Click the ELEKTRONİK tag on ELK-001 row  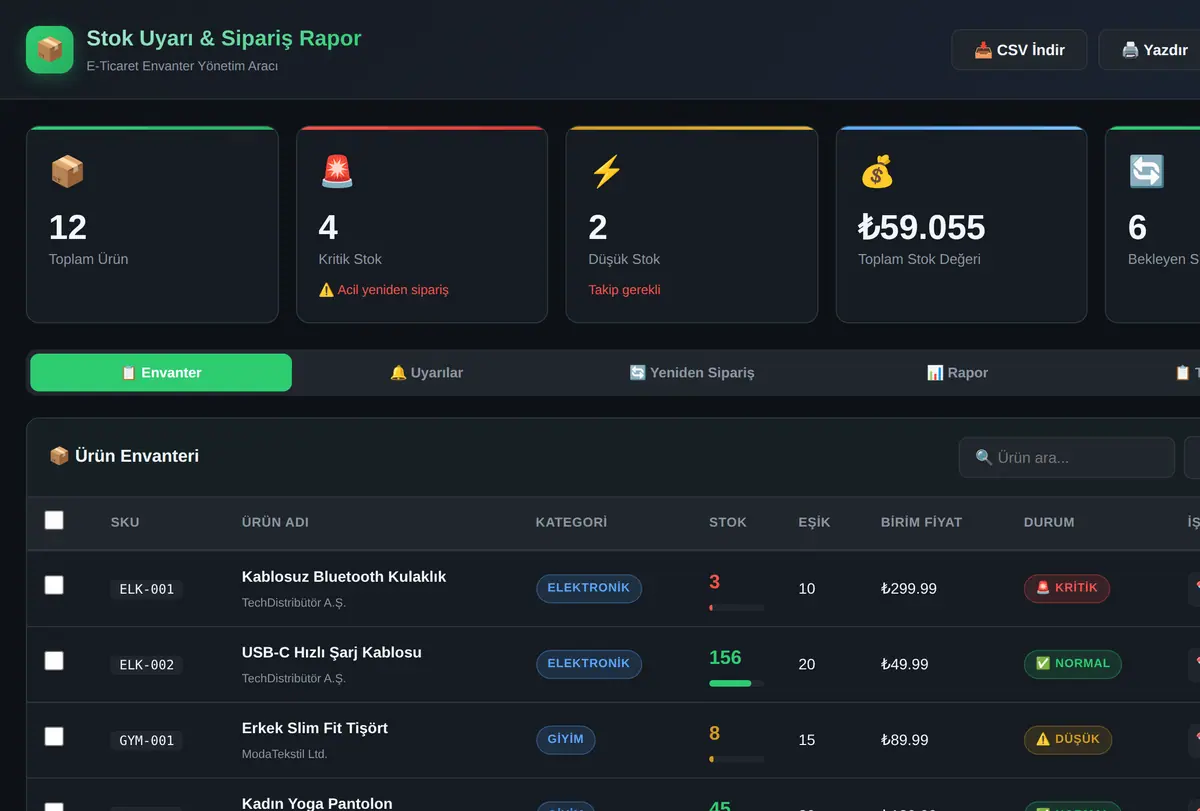[589, 588]
